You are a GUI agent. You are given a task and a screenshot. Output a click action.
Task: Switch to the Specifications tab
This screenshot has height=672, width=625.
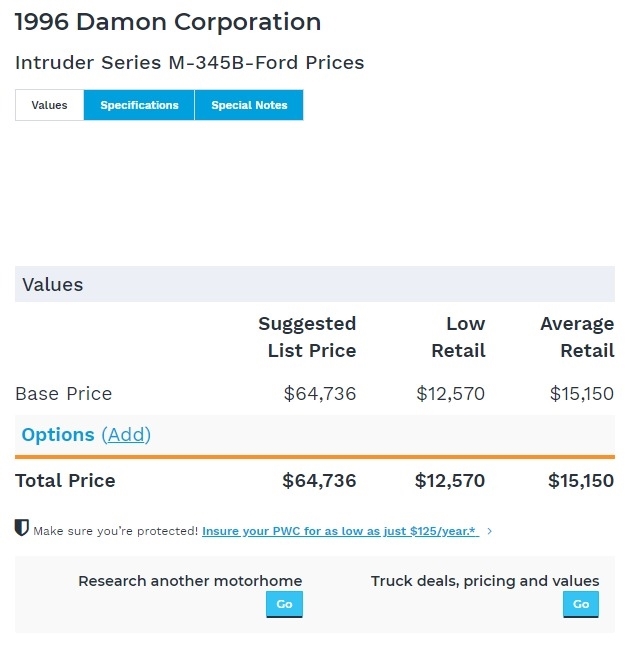click(139, 105)
